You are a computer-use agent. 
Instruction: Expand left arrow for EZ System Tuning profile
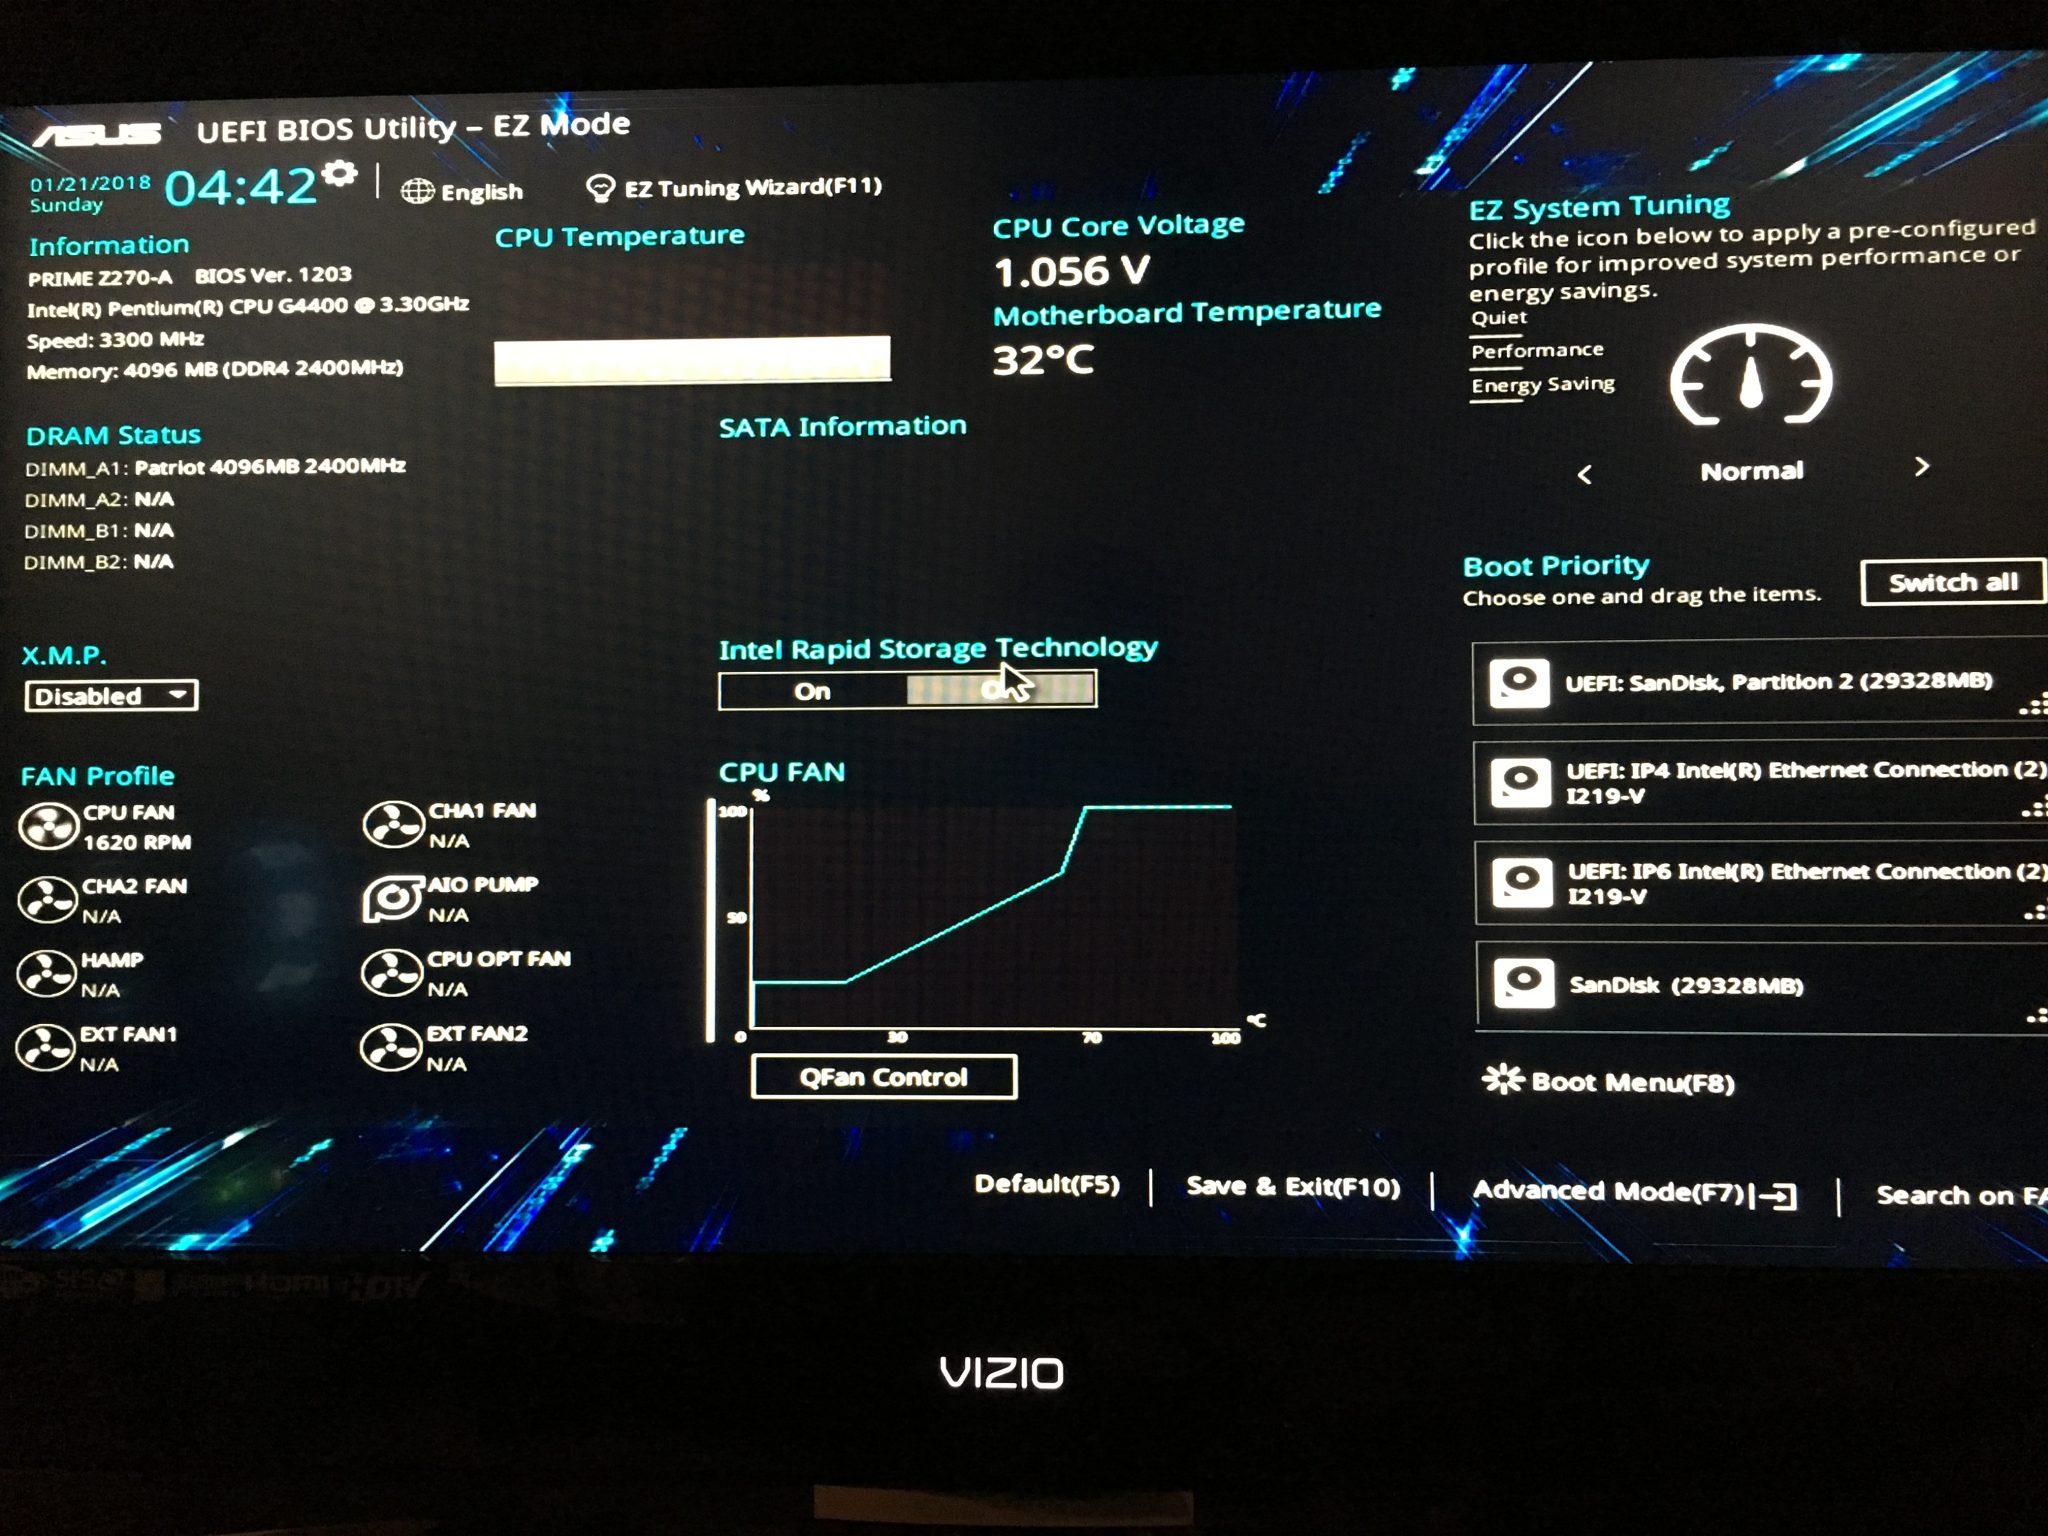[x=1595, y=471]
